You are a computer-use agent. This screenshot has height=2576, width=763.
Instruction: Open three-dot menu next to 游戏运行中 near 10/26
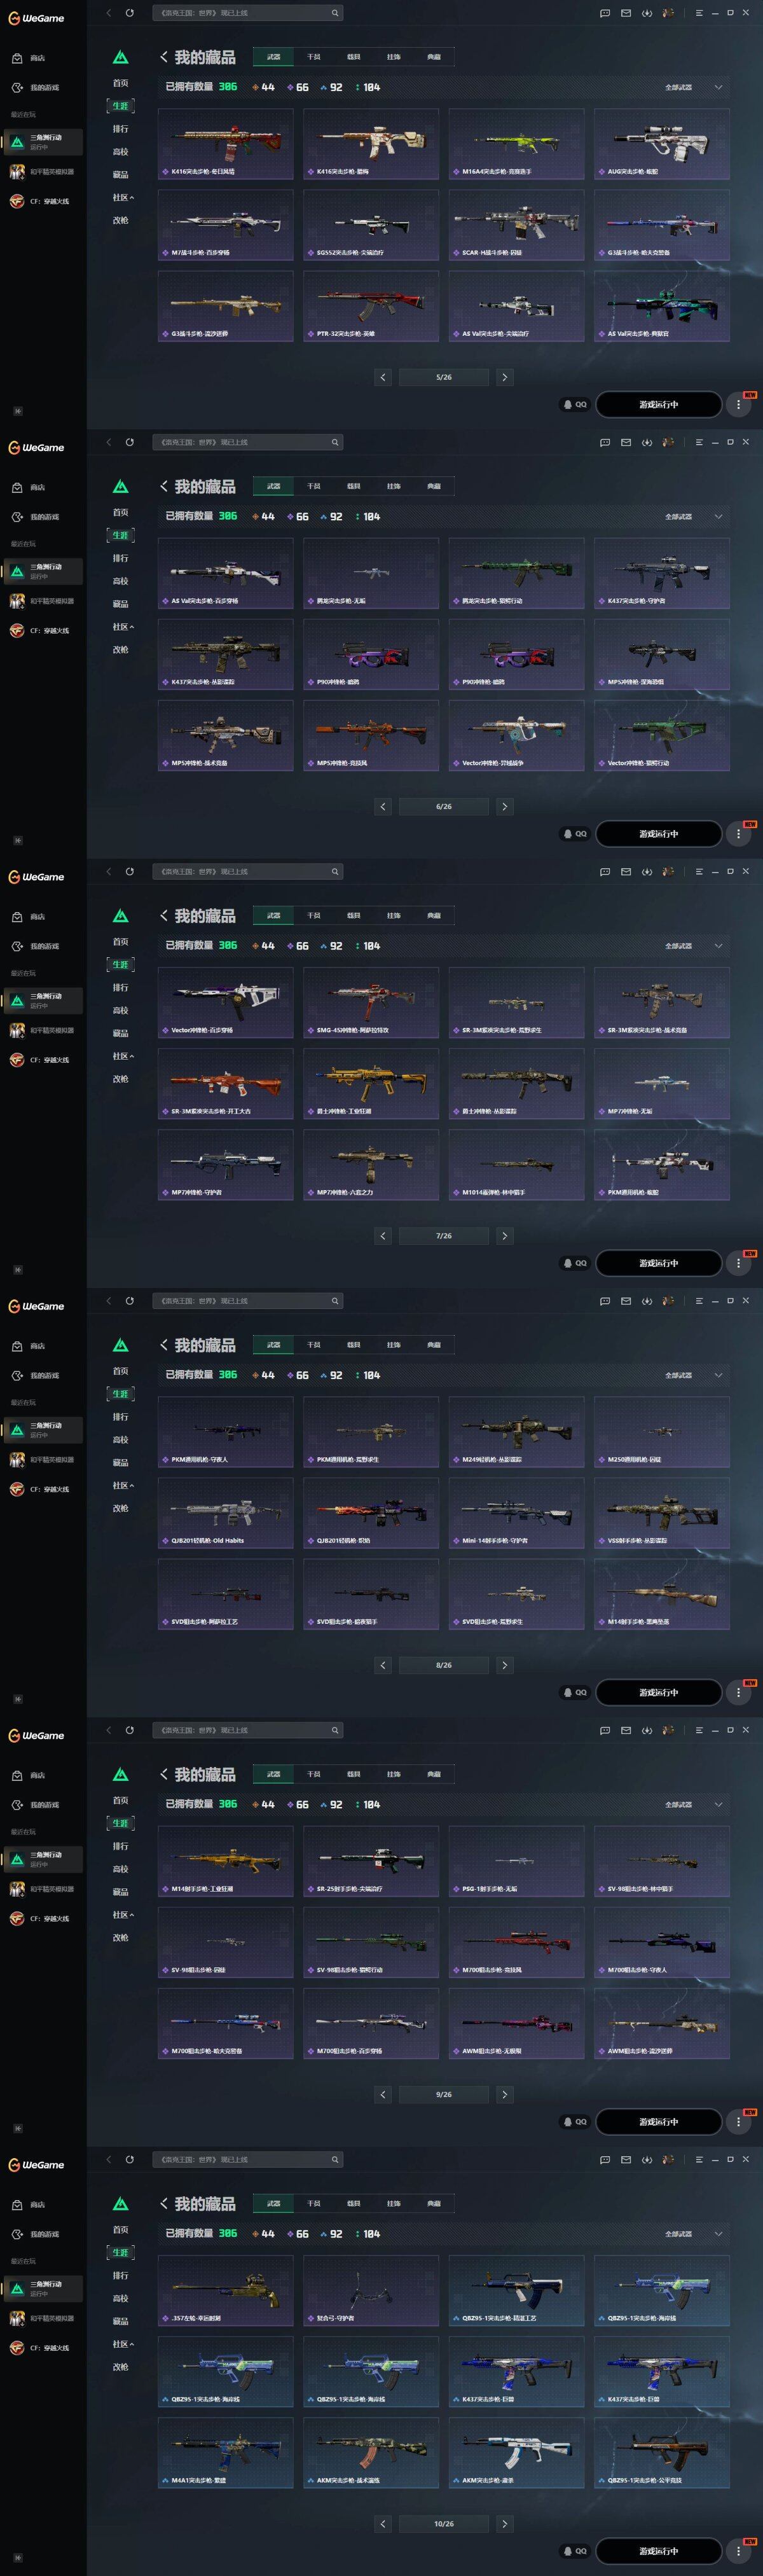pyautogui.click(x=739, y=2551)
